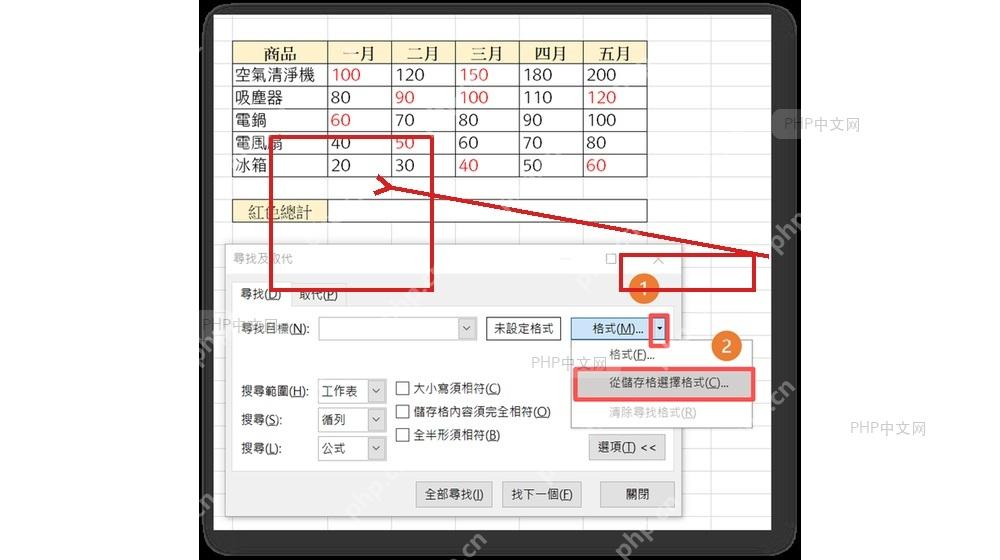Click the 關閉 button
Image resolution: width=1000 pixels, height=560 pixels.
click(x=637, y=494)
